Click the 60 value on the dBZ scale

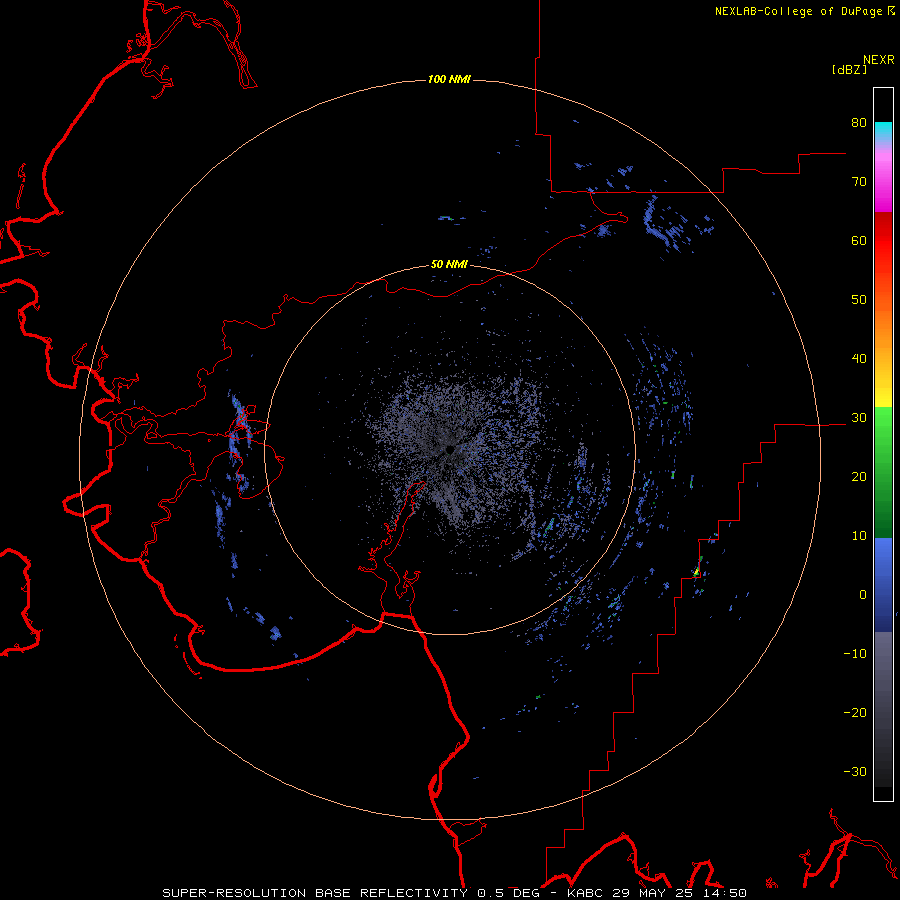[859, 240]
